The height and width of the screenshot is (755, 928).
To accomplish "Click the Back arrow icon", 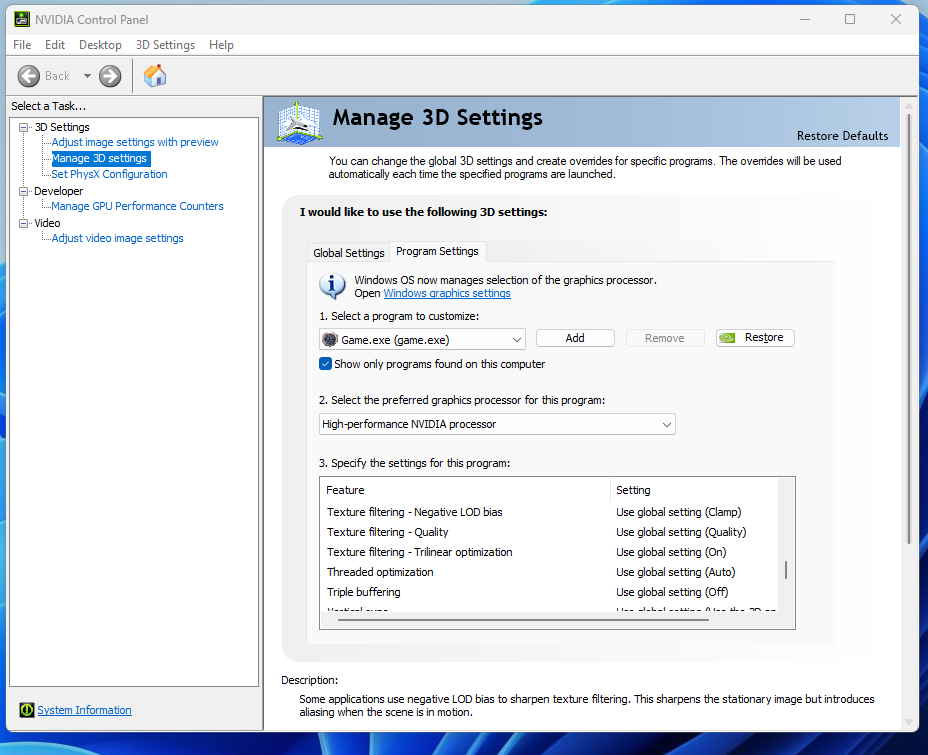I will tap(28, 76).
